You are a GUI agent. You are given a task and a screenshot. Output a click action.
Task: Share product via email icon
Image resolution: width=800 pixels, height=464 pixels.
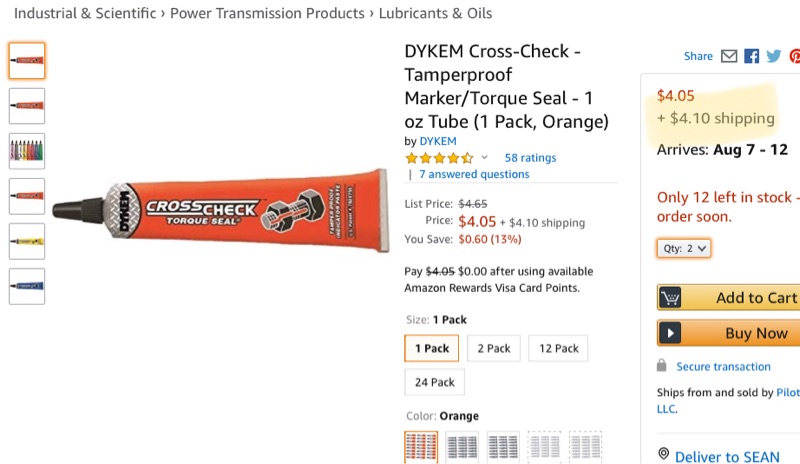click(x=729, y=56)
